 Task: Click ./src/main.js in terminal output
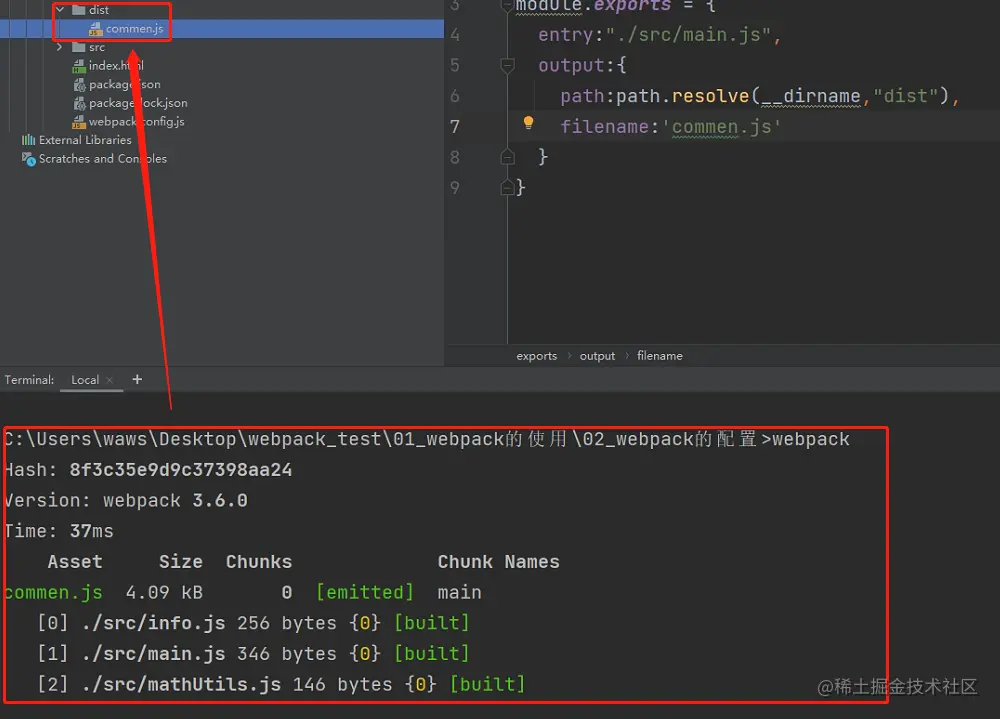click(154, 654)
